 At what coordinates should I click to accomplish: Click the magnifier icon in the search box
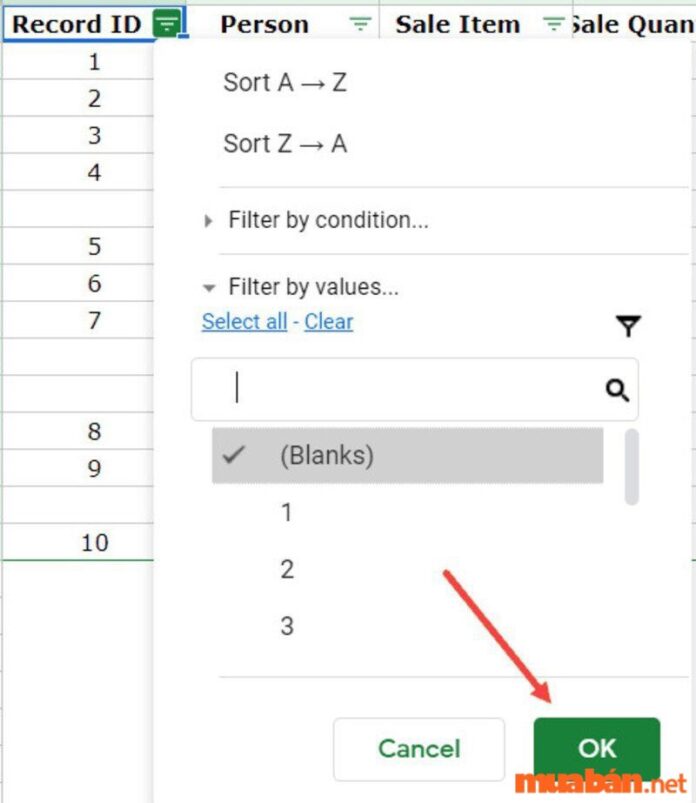tap(617, 390)
